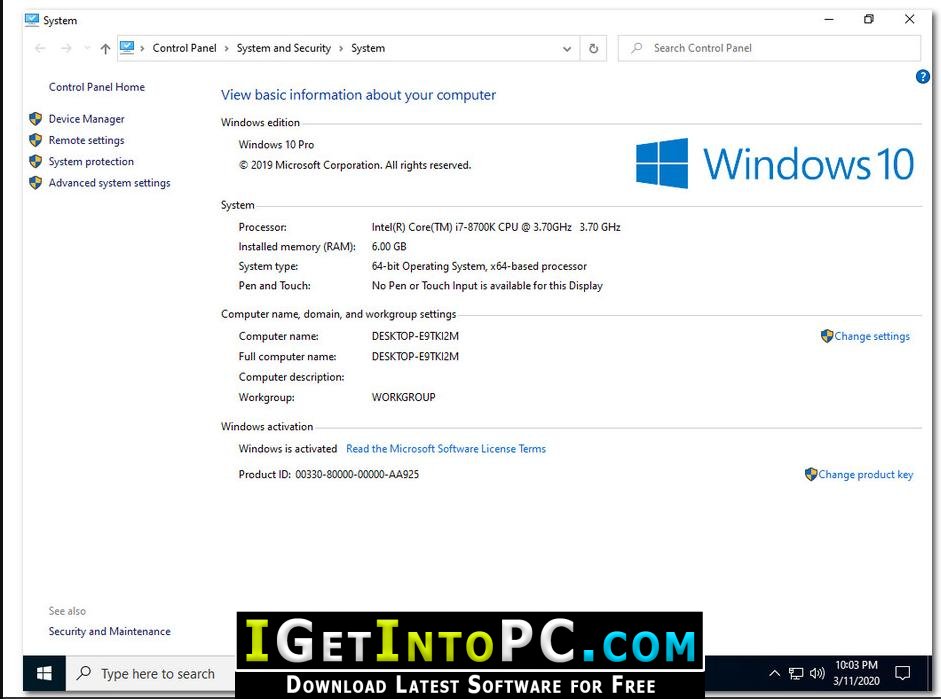
Task: Click the computer icon in address bar
Action: tap(127, 47)
